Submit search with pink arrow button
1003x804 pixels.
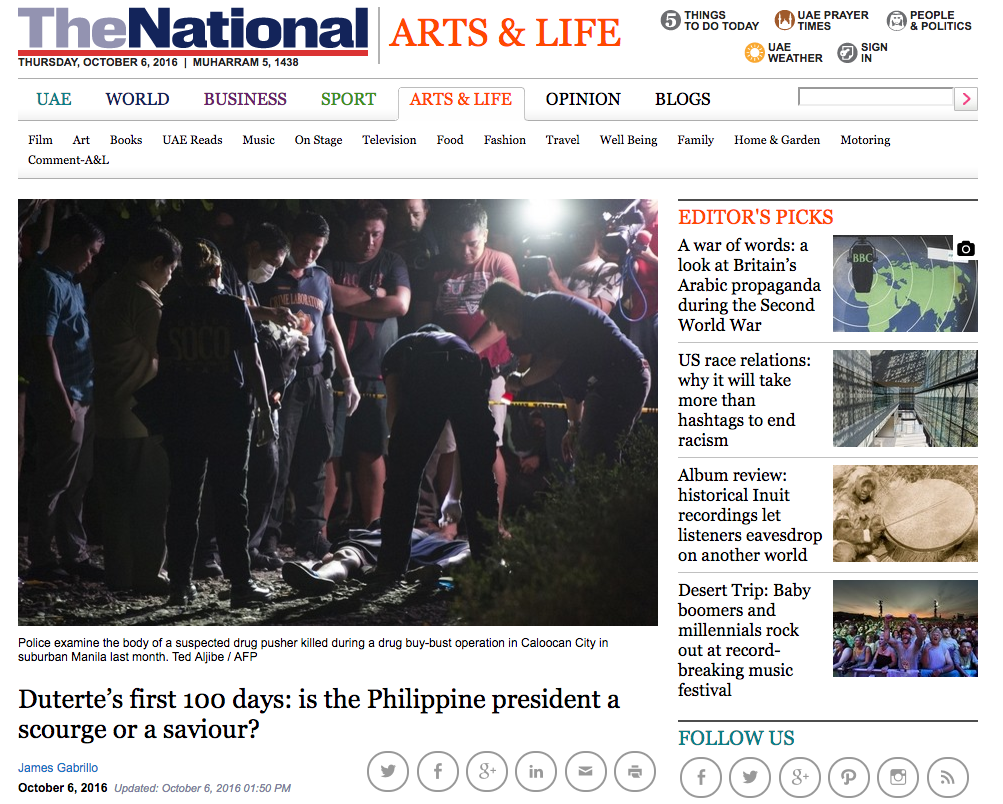pos(966,99)
